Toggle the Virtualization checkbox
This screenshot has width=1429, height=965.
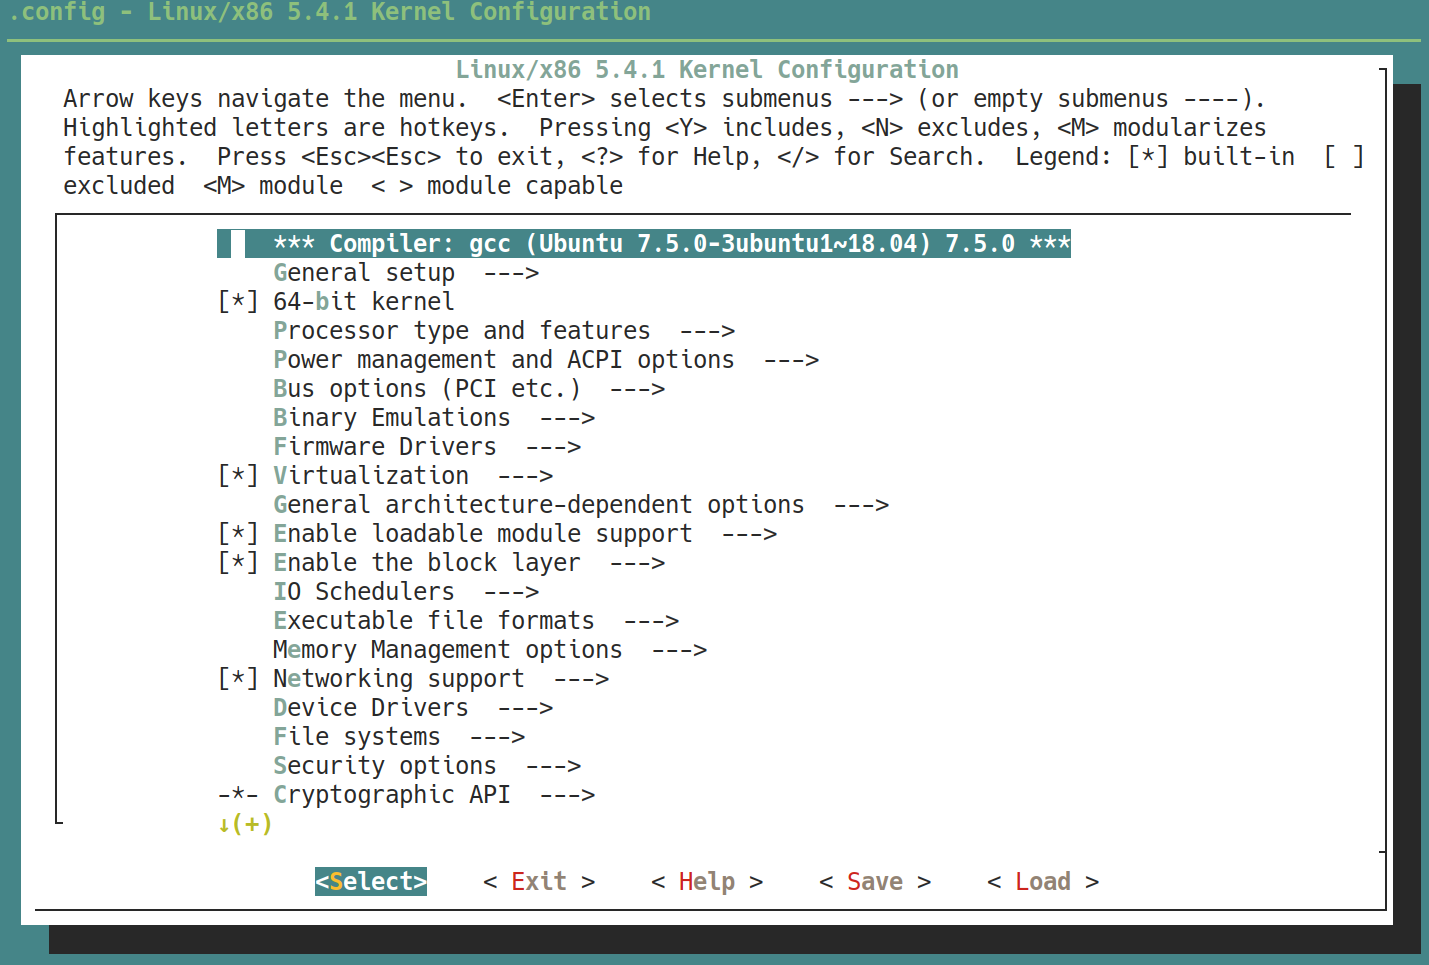pos(238,476)
